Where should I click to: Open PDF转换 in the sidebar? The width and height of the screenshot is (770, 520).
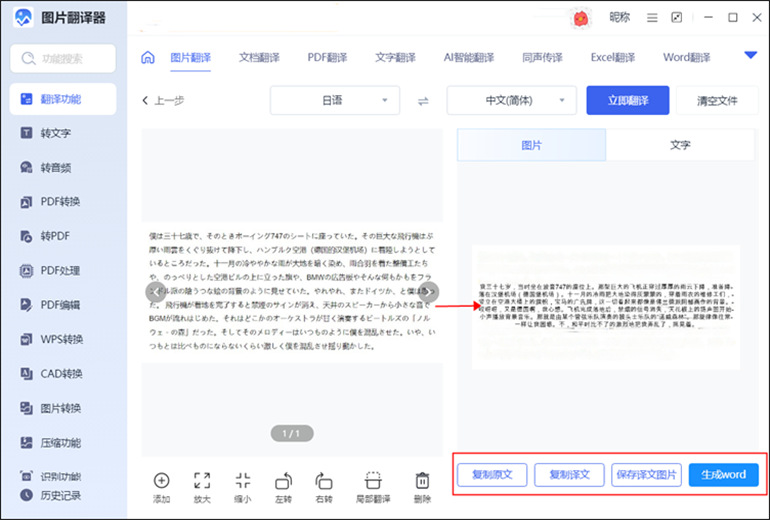[50, 202]
